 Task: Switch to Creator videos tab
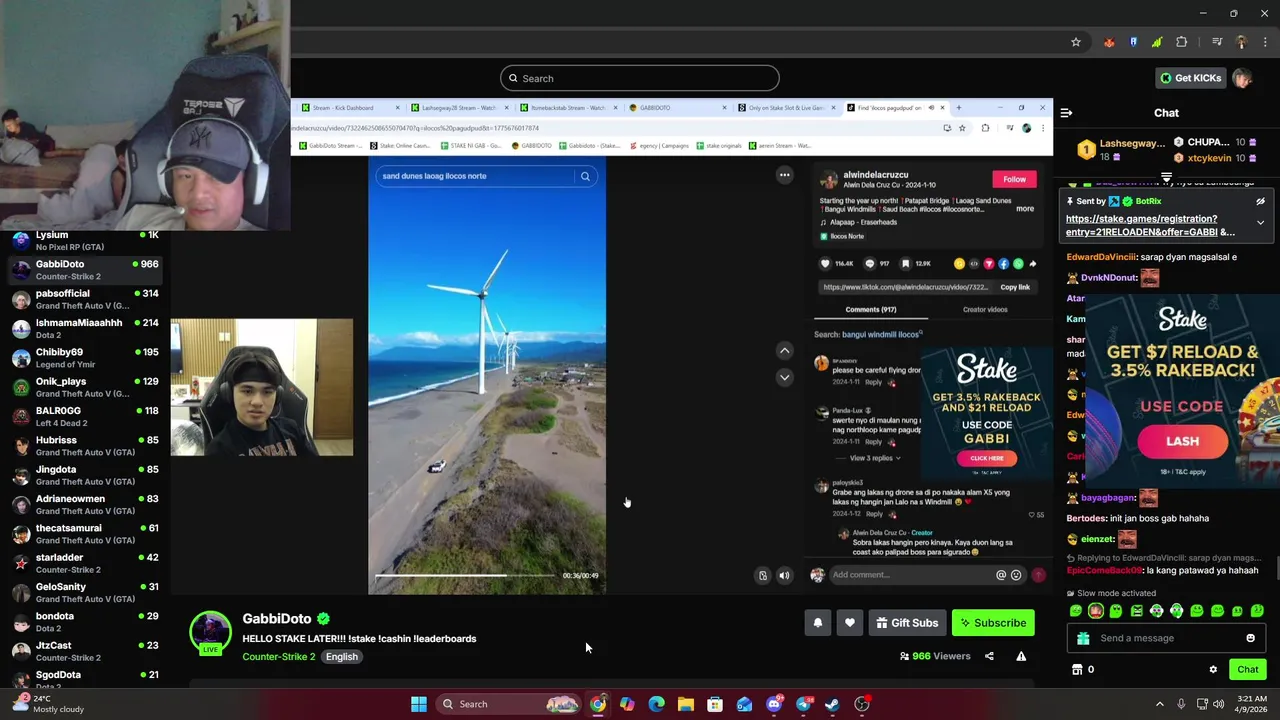(985, 309)
